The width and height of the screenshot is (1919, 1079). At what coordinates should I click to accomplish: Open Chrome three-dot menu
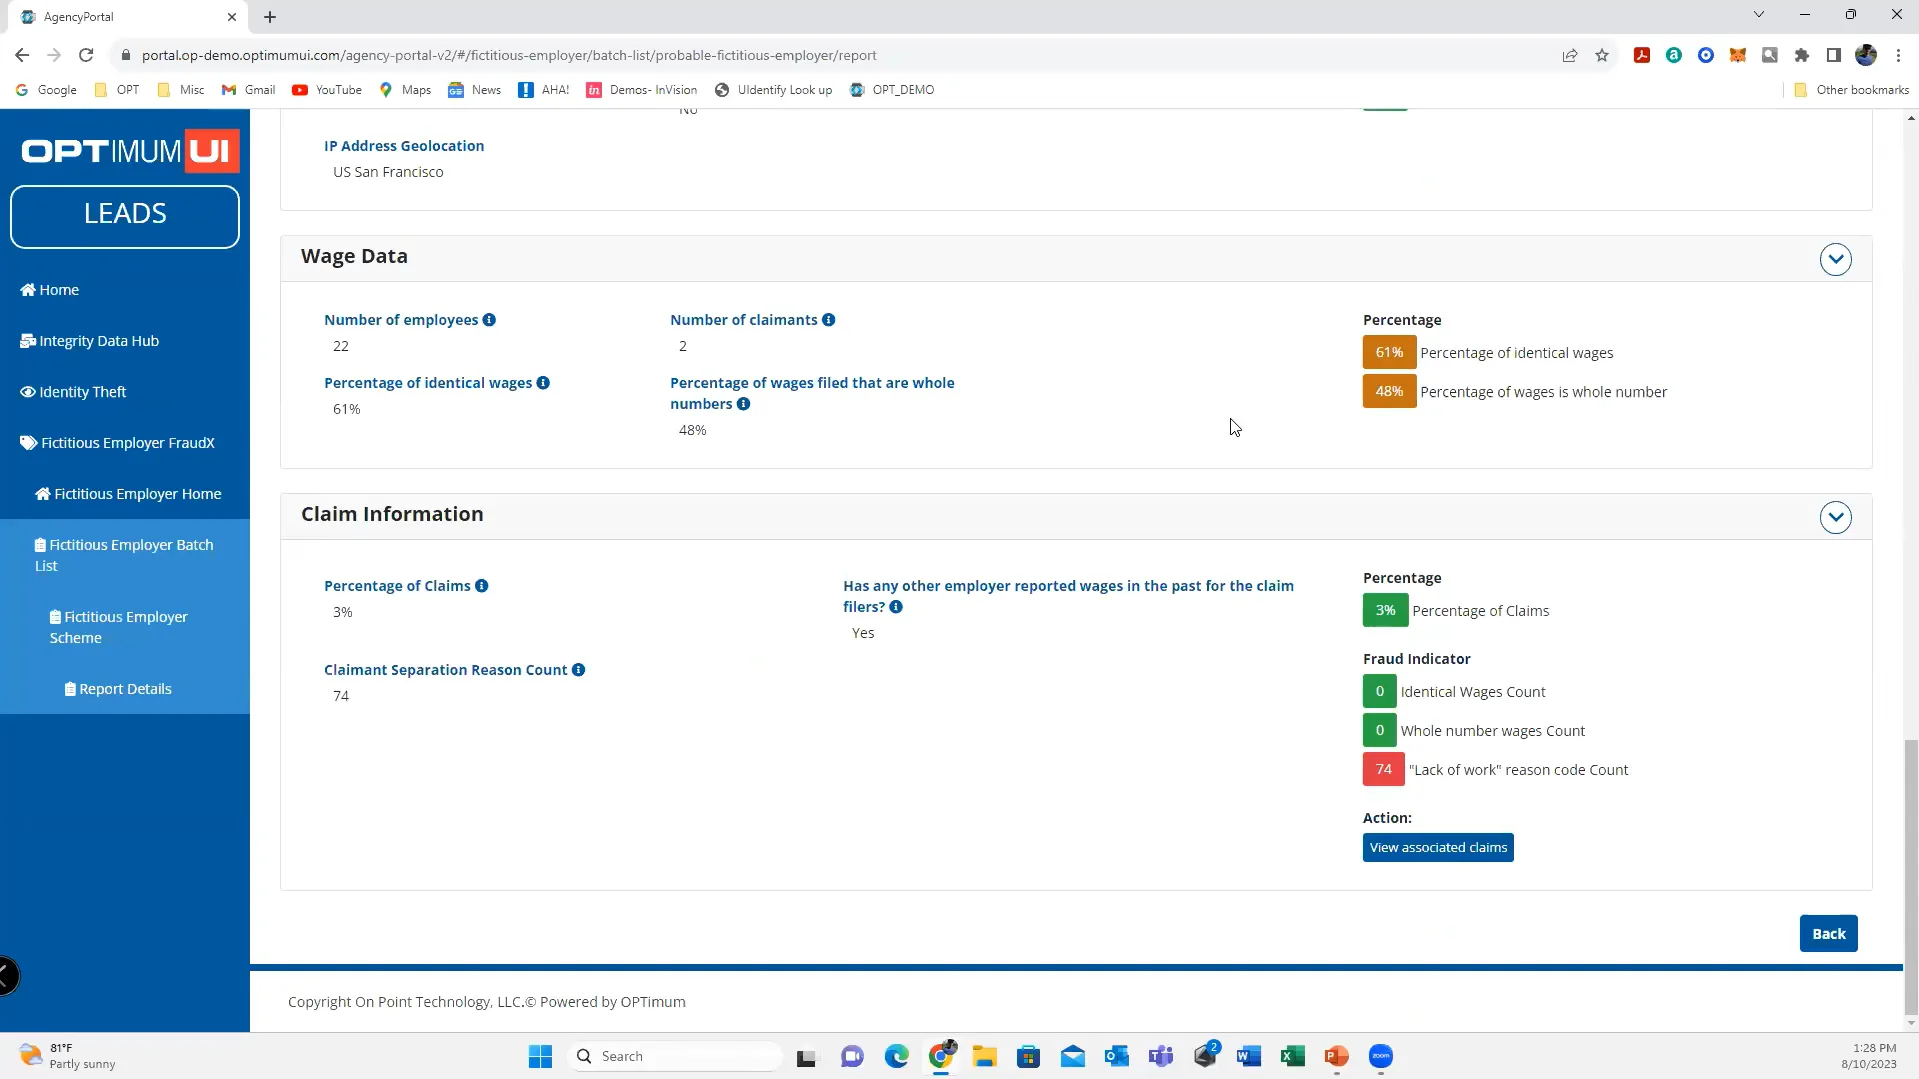pyautogui.click(x=1898, y=55)
